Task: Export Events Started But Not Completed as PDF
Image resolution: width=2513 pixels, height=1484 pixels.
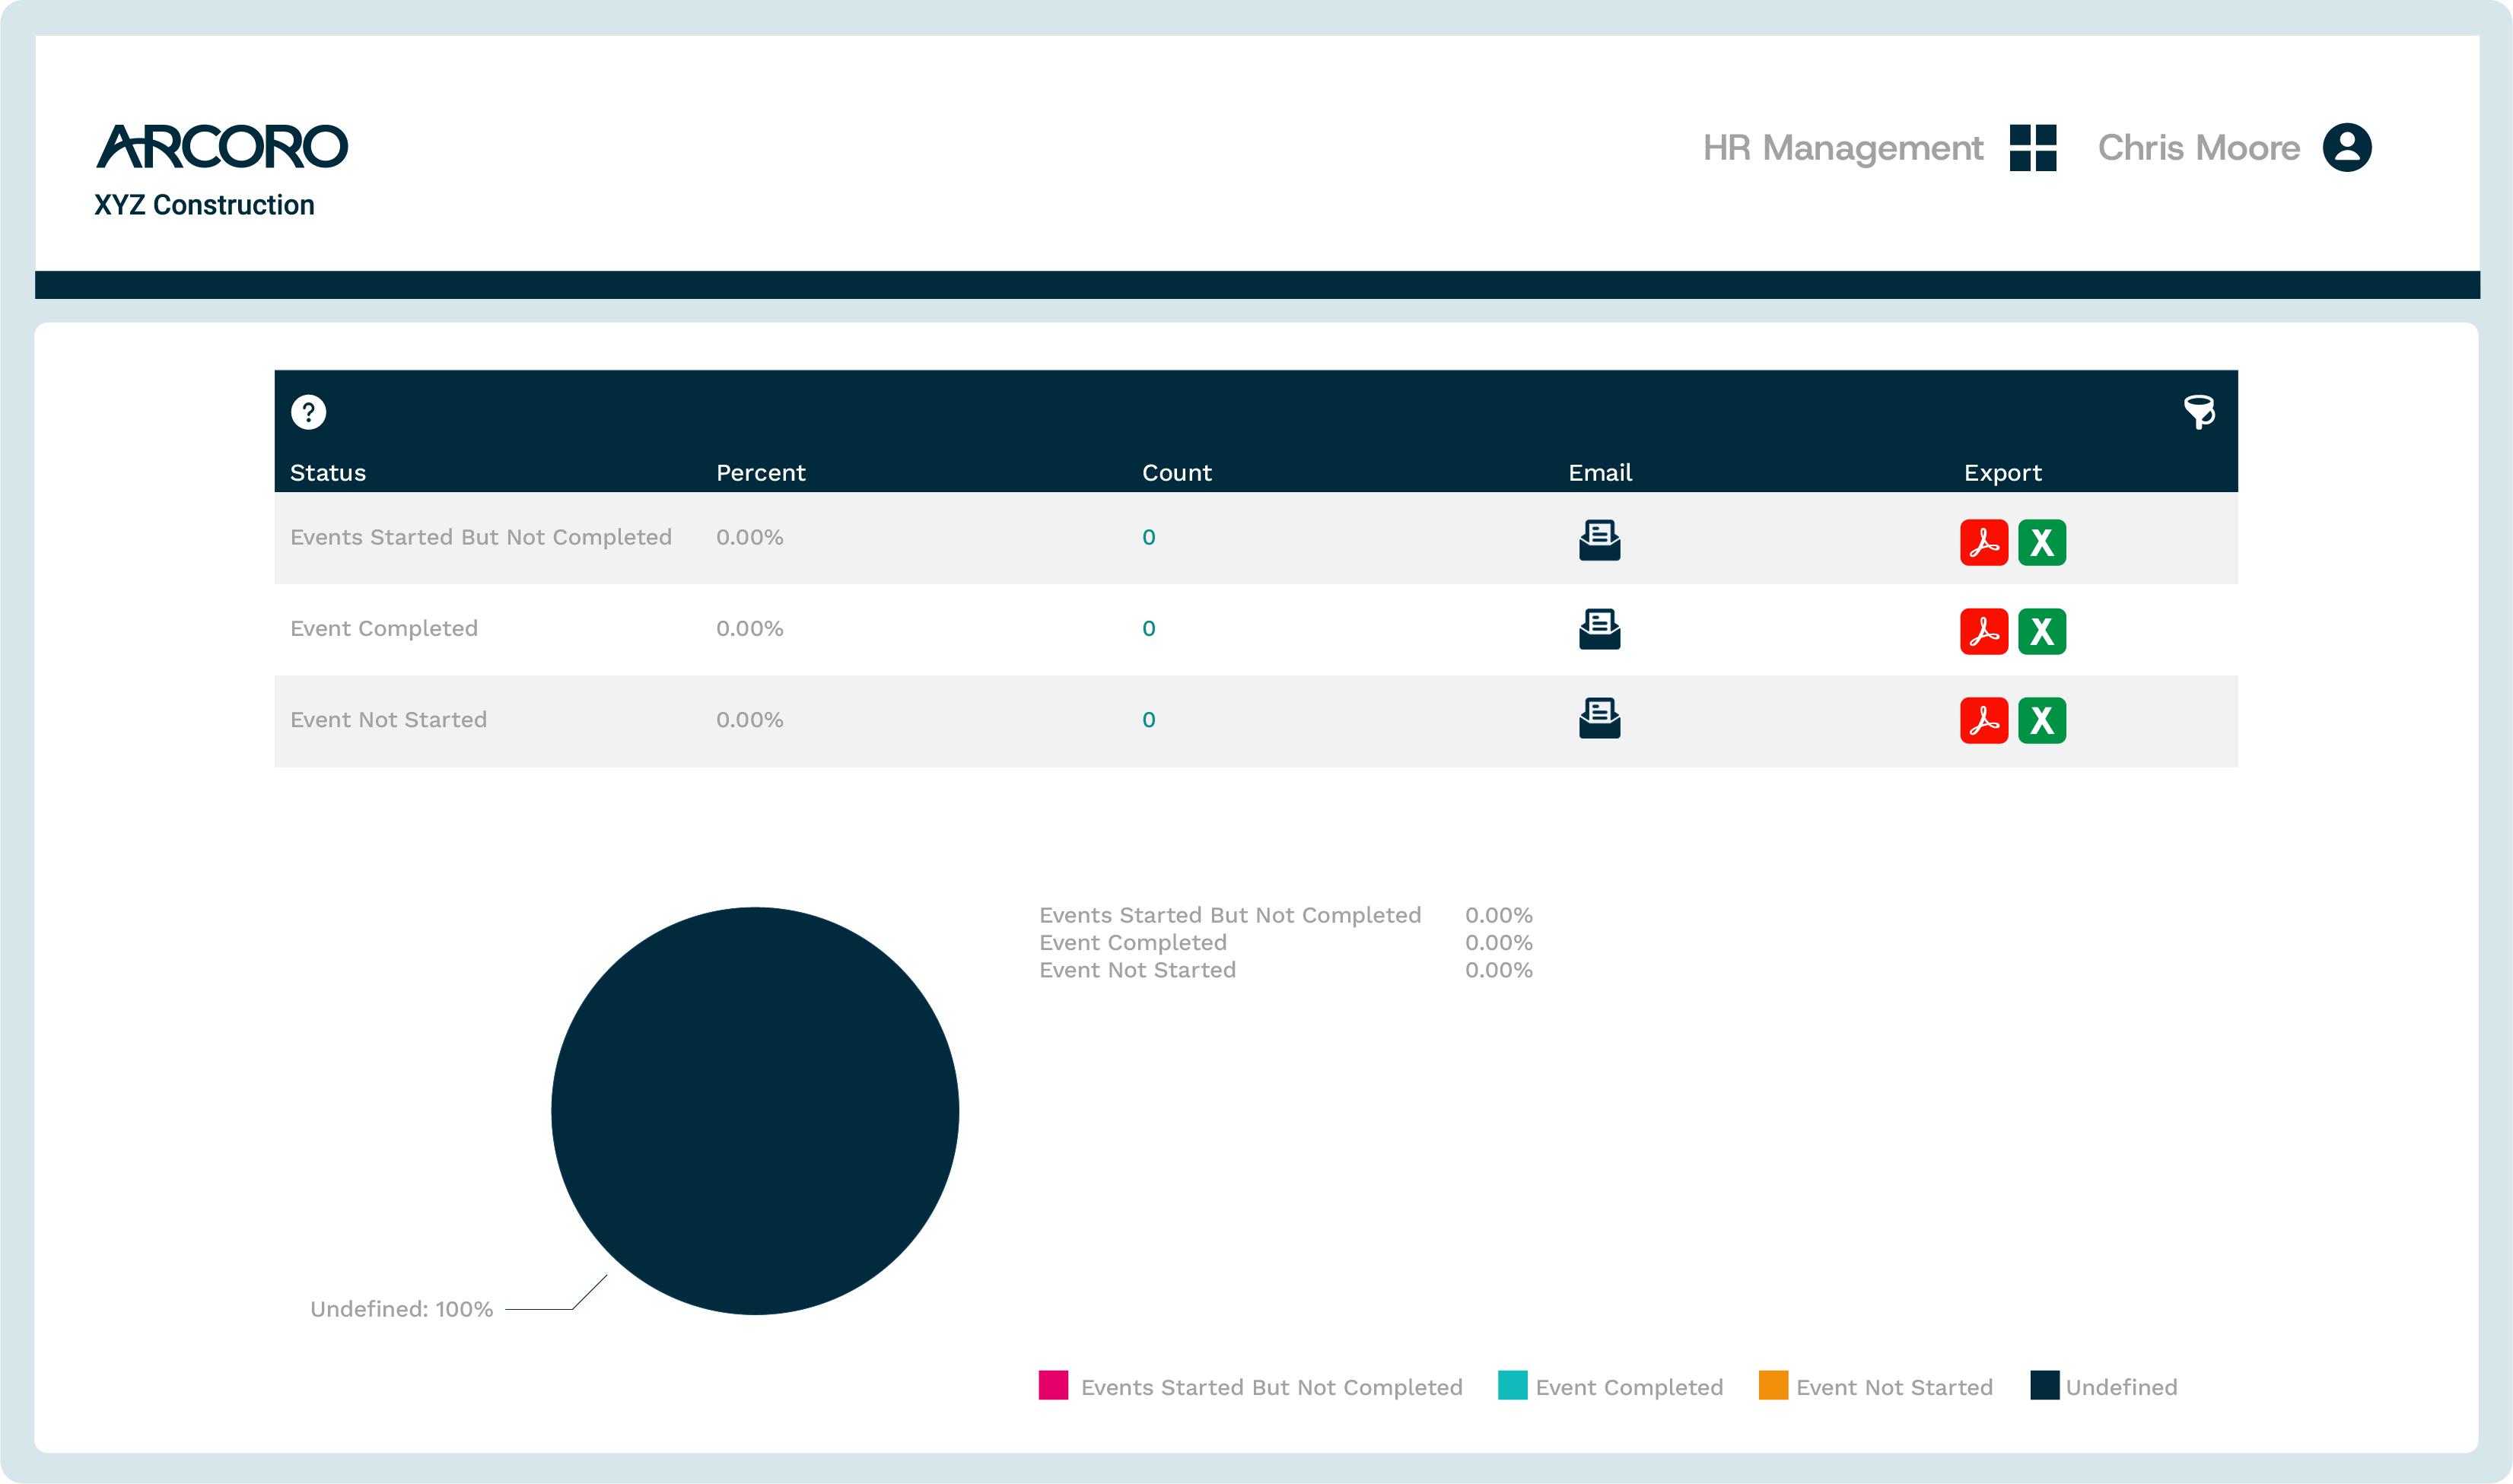Action: pos(1984,543)
